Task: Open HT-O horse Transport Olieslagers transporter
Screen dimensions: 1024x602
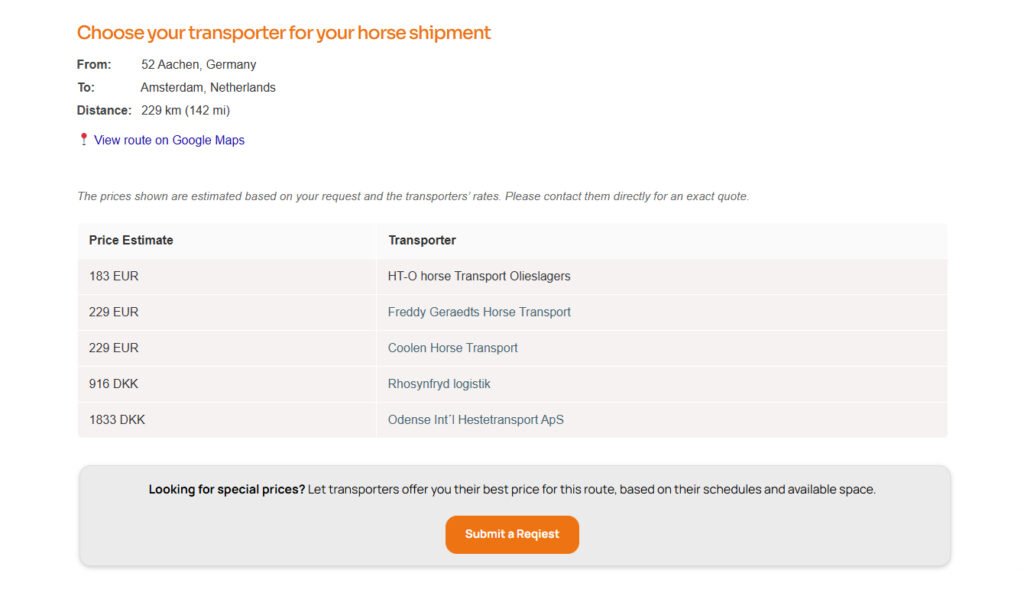Action: 479,276
